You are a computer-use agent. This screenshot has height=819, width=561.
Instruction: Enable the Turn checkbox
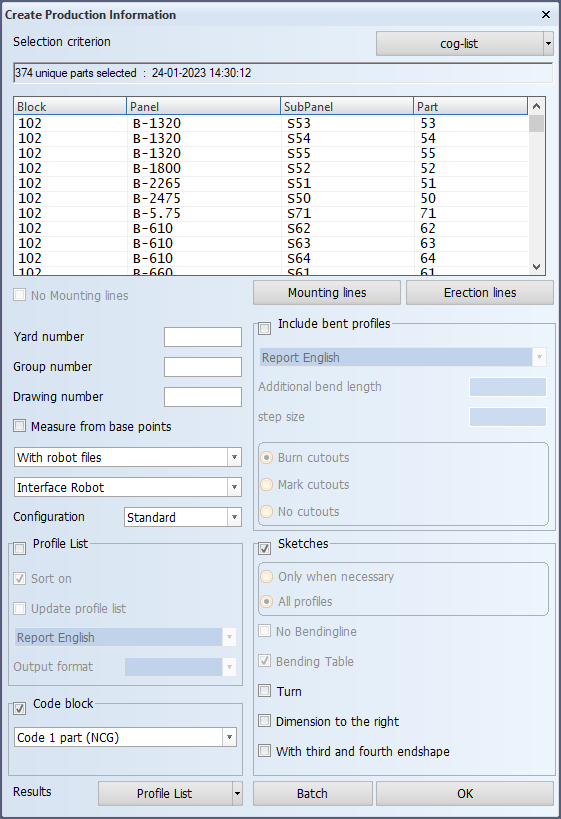coord(265,691)
